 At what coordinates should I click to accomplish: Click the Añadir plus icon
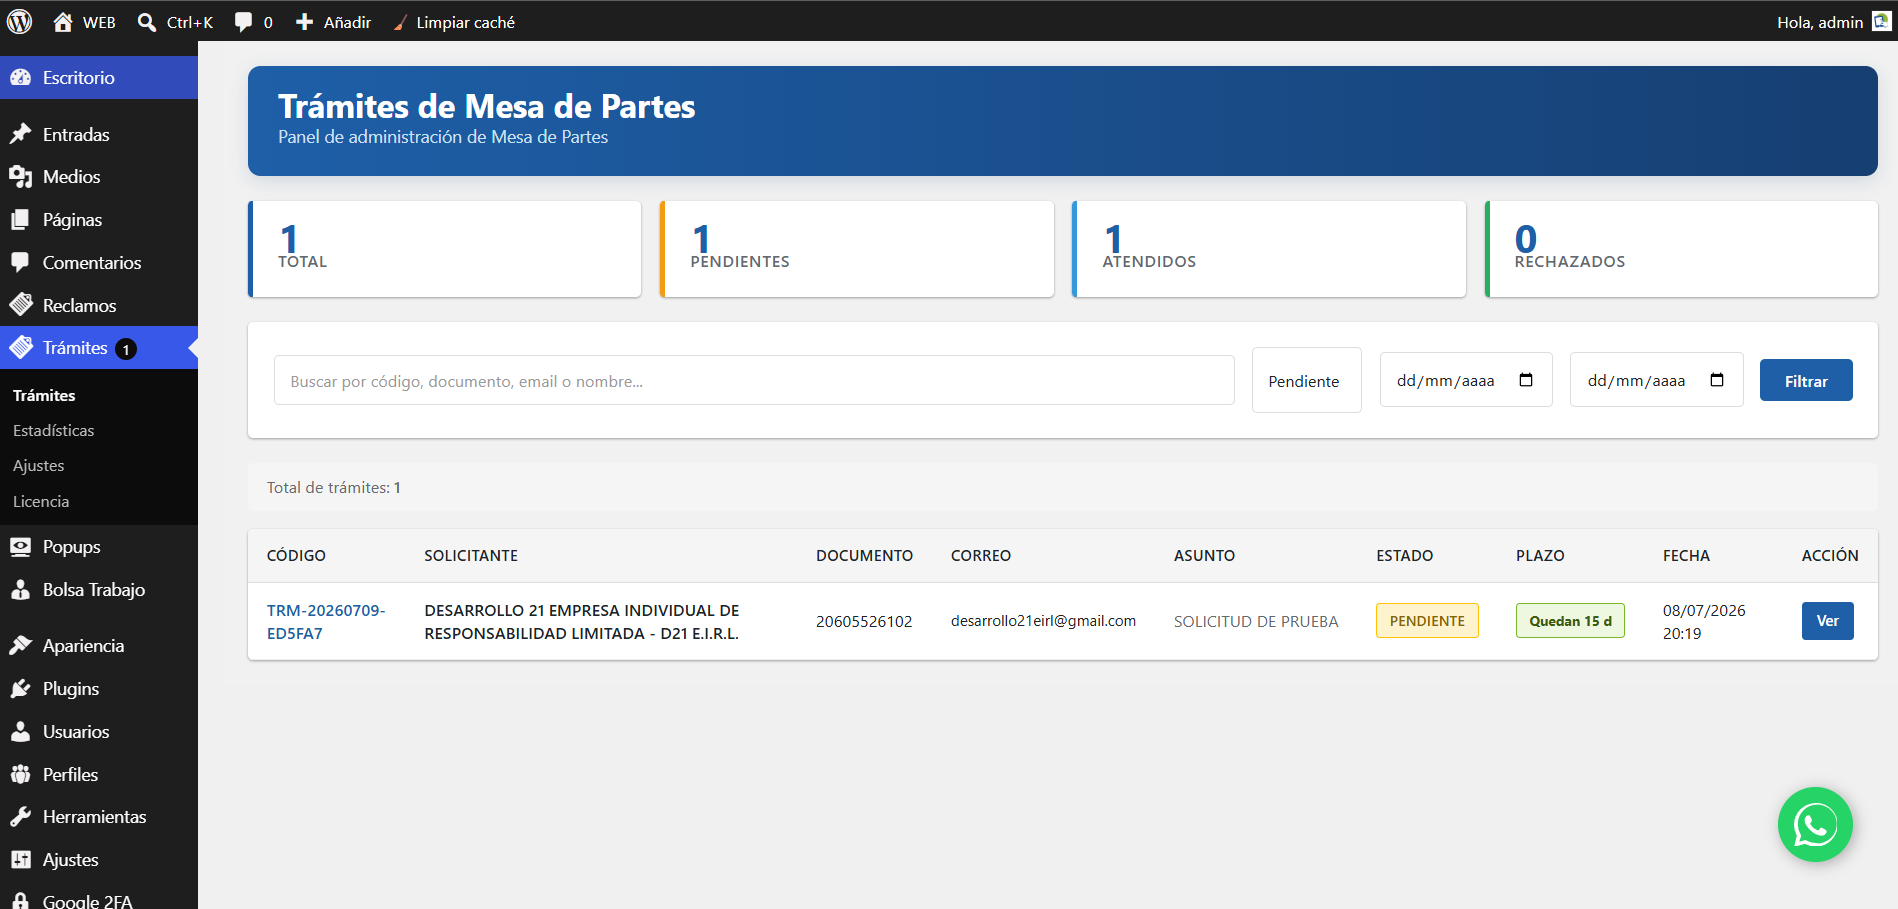point(305,22)
